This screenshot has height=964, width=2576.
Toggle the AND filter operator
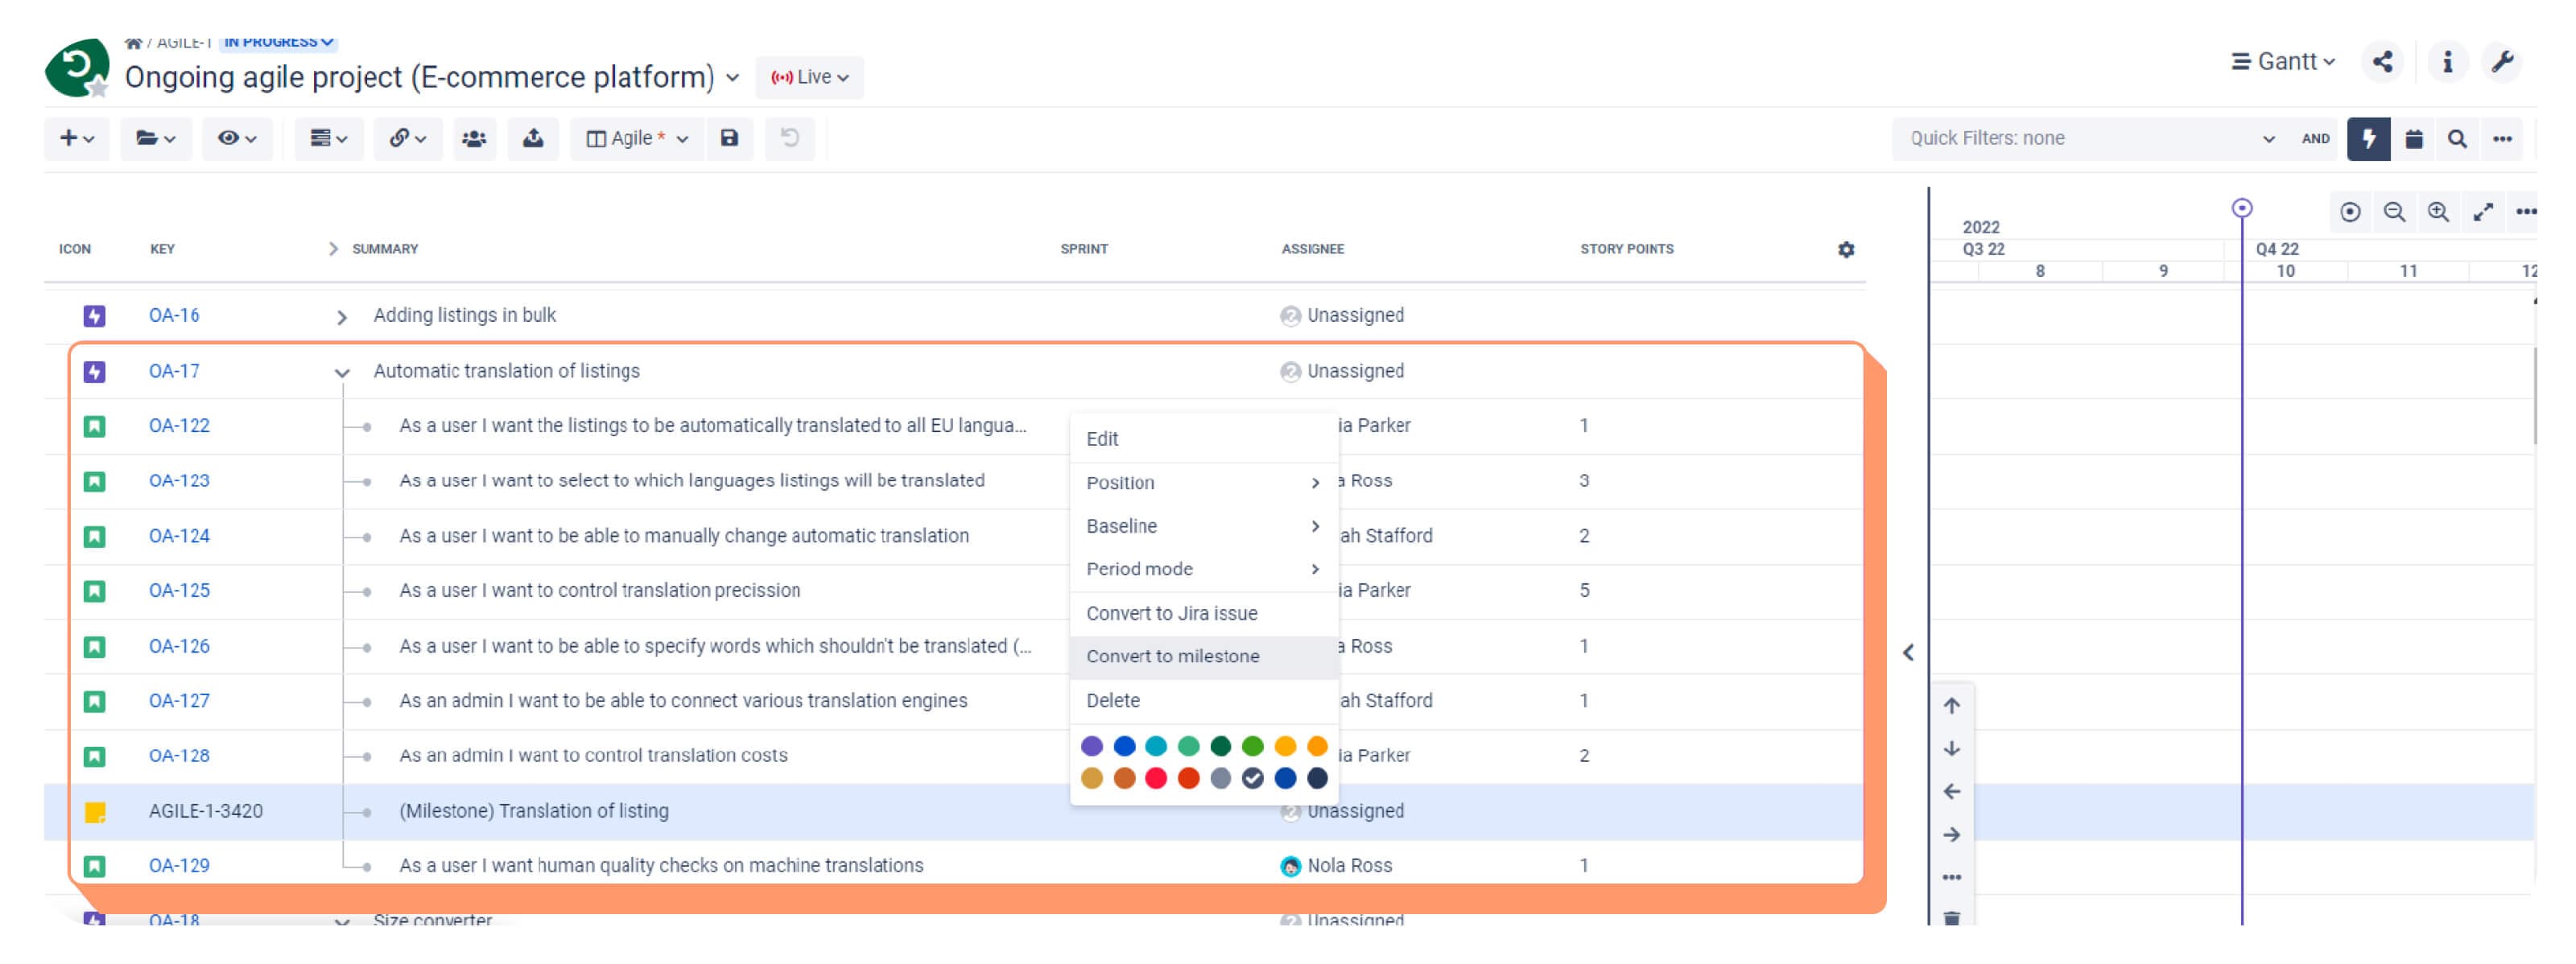point(2315,139)
